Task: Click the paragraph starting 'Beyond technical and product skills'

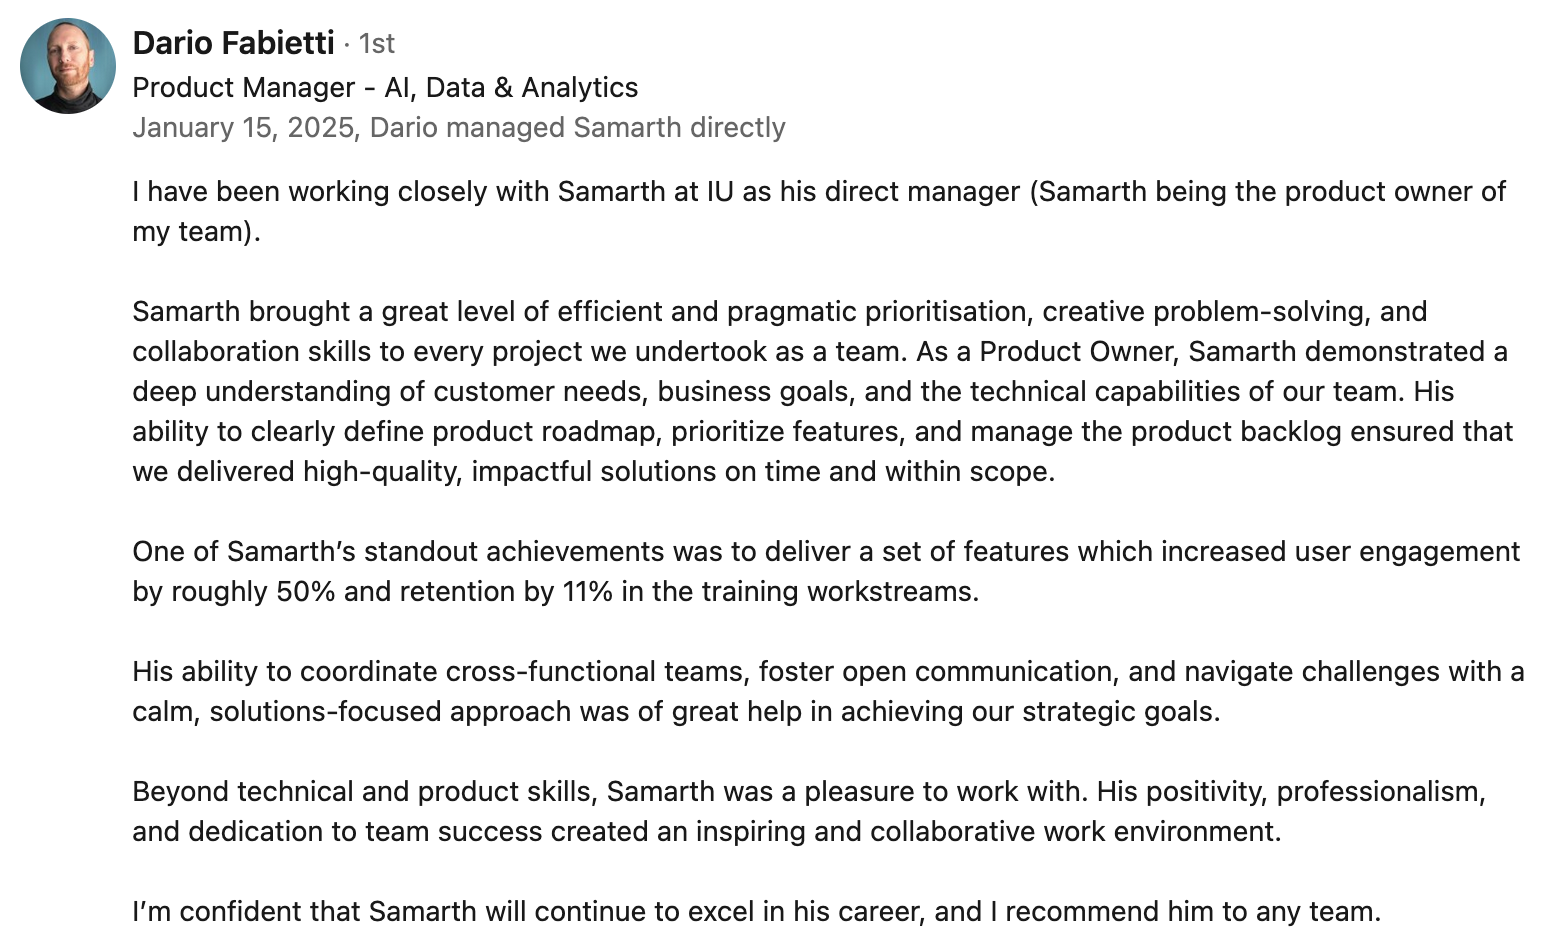Action: point(809,811)
